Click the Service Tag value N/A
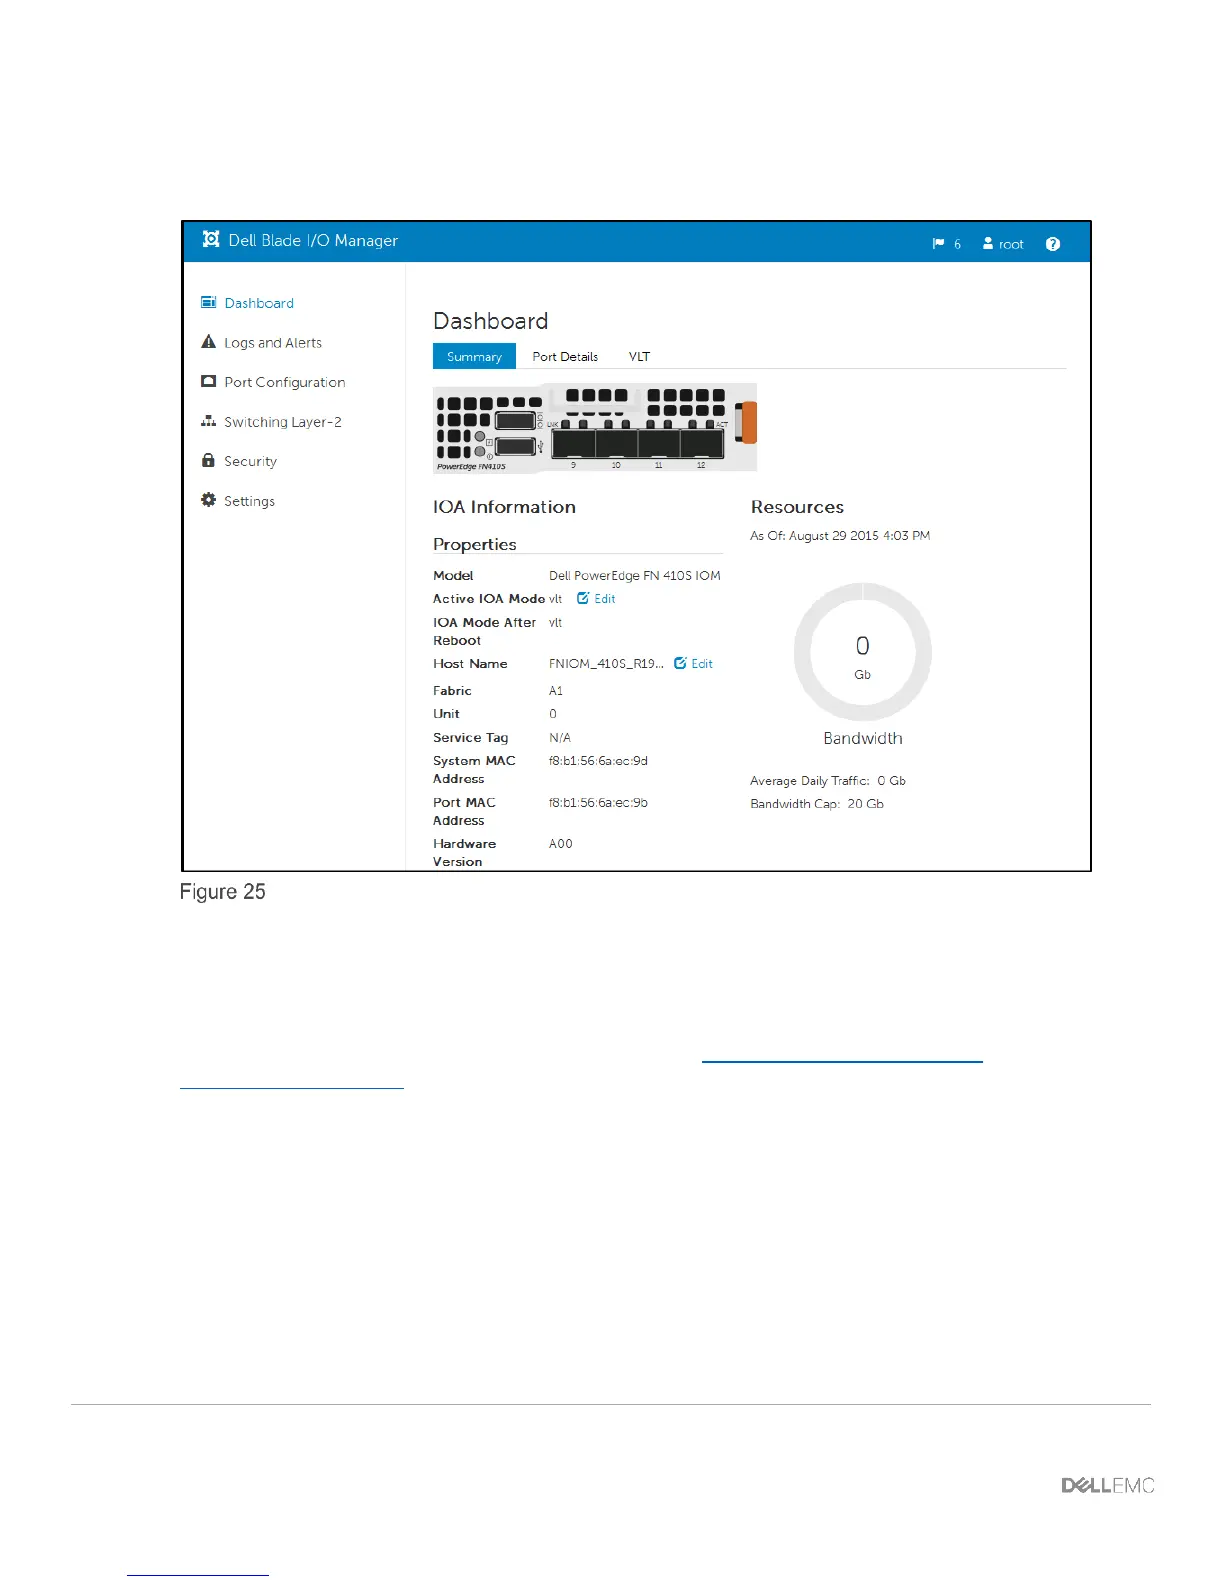 tap(560, 738)
